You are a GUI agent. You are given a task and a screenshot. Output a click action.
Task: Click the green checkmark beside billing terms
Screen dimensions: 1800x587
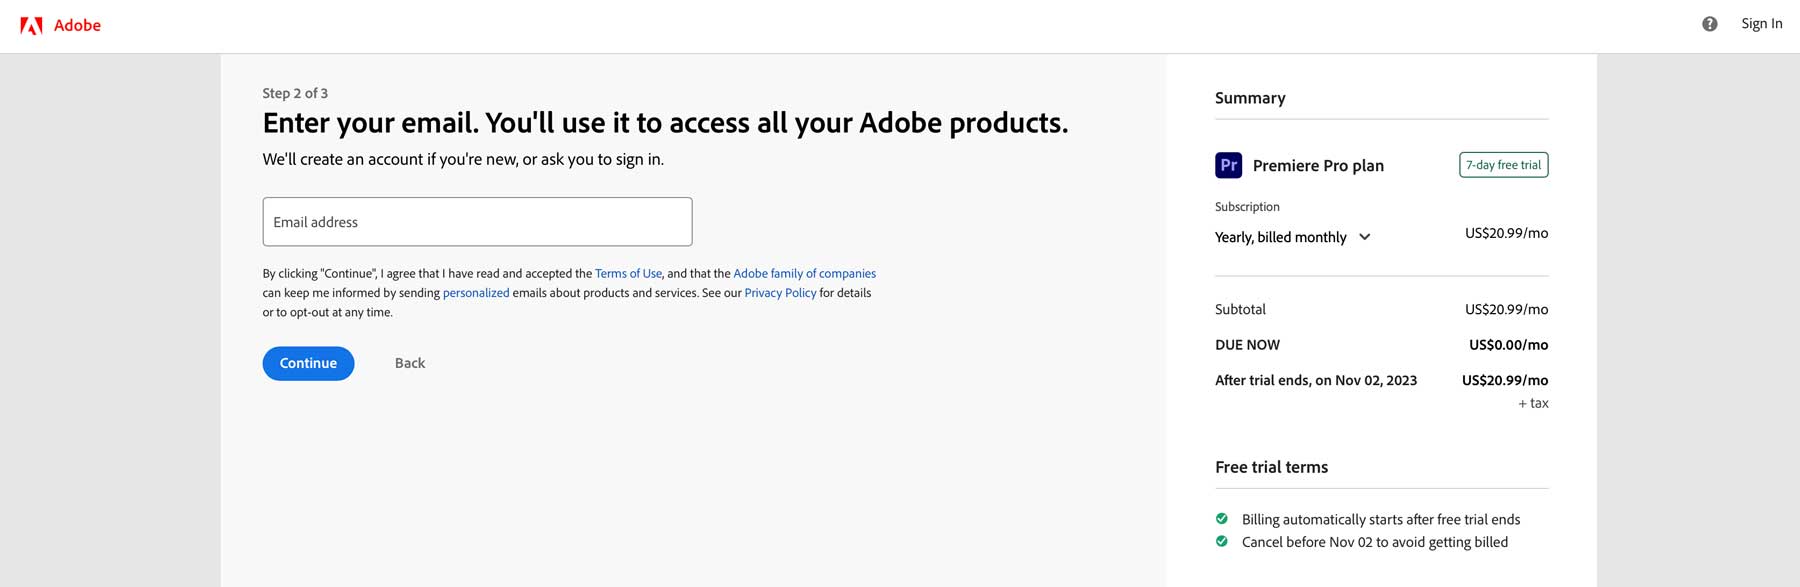pyautogui.click(x=1222, y=519)
